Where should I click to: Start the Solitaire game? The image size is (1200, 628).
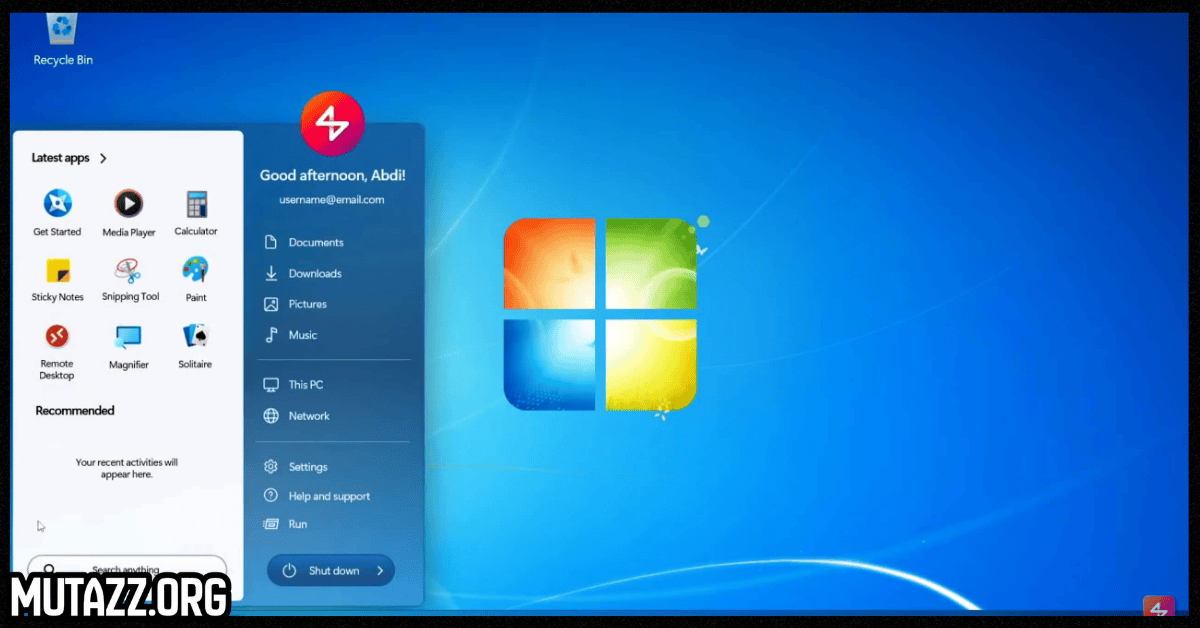[195, 337]
